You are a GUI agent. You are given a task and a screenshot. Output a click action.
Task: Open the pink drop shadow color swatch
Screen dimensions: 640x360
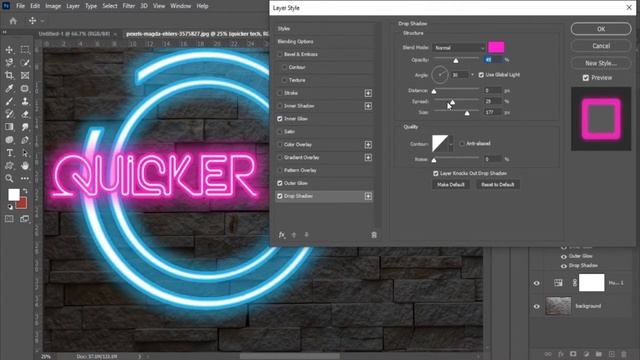coord(496,47)
